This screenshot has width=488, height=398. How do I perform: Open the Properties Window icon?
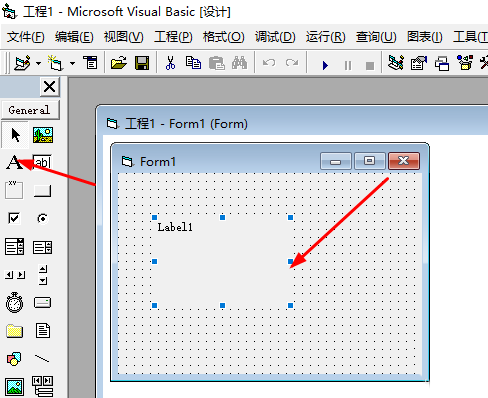tap(419, 63)
